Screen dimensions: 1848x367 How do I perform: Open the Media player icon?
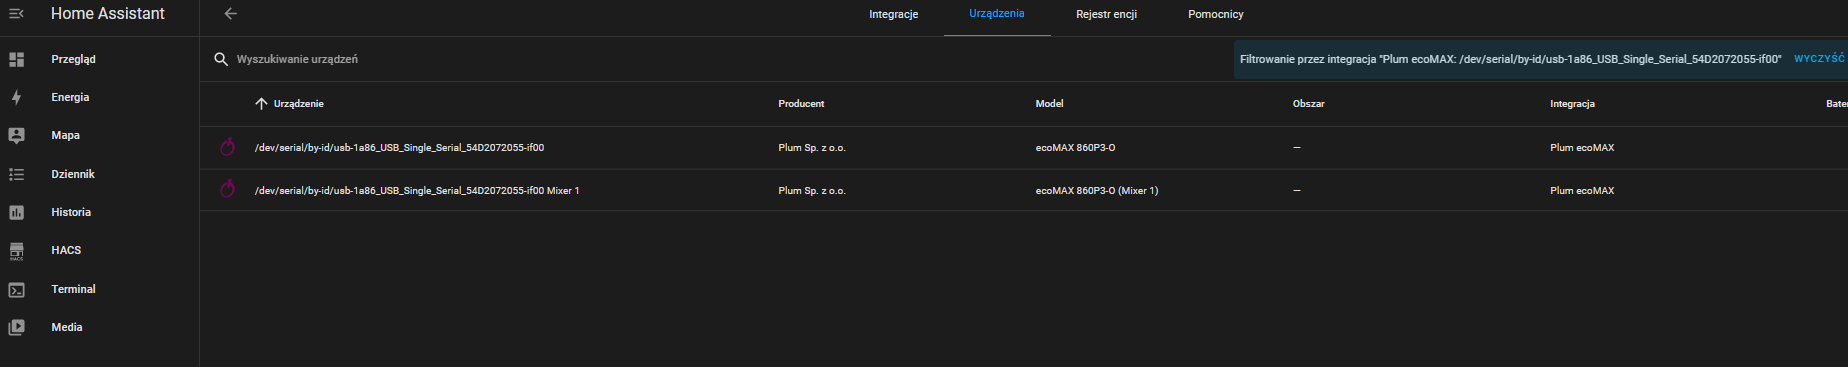(x=16, y=327)
